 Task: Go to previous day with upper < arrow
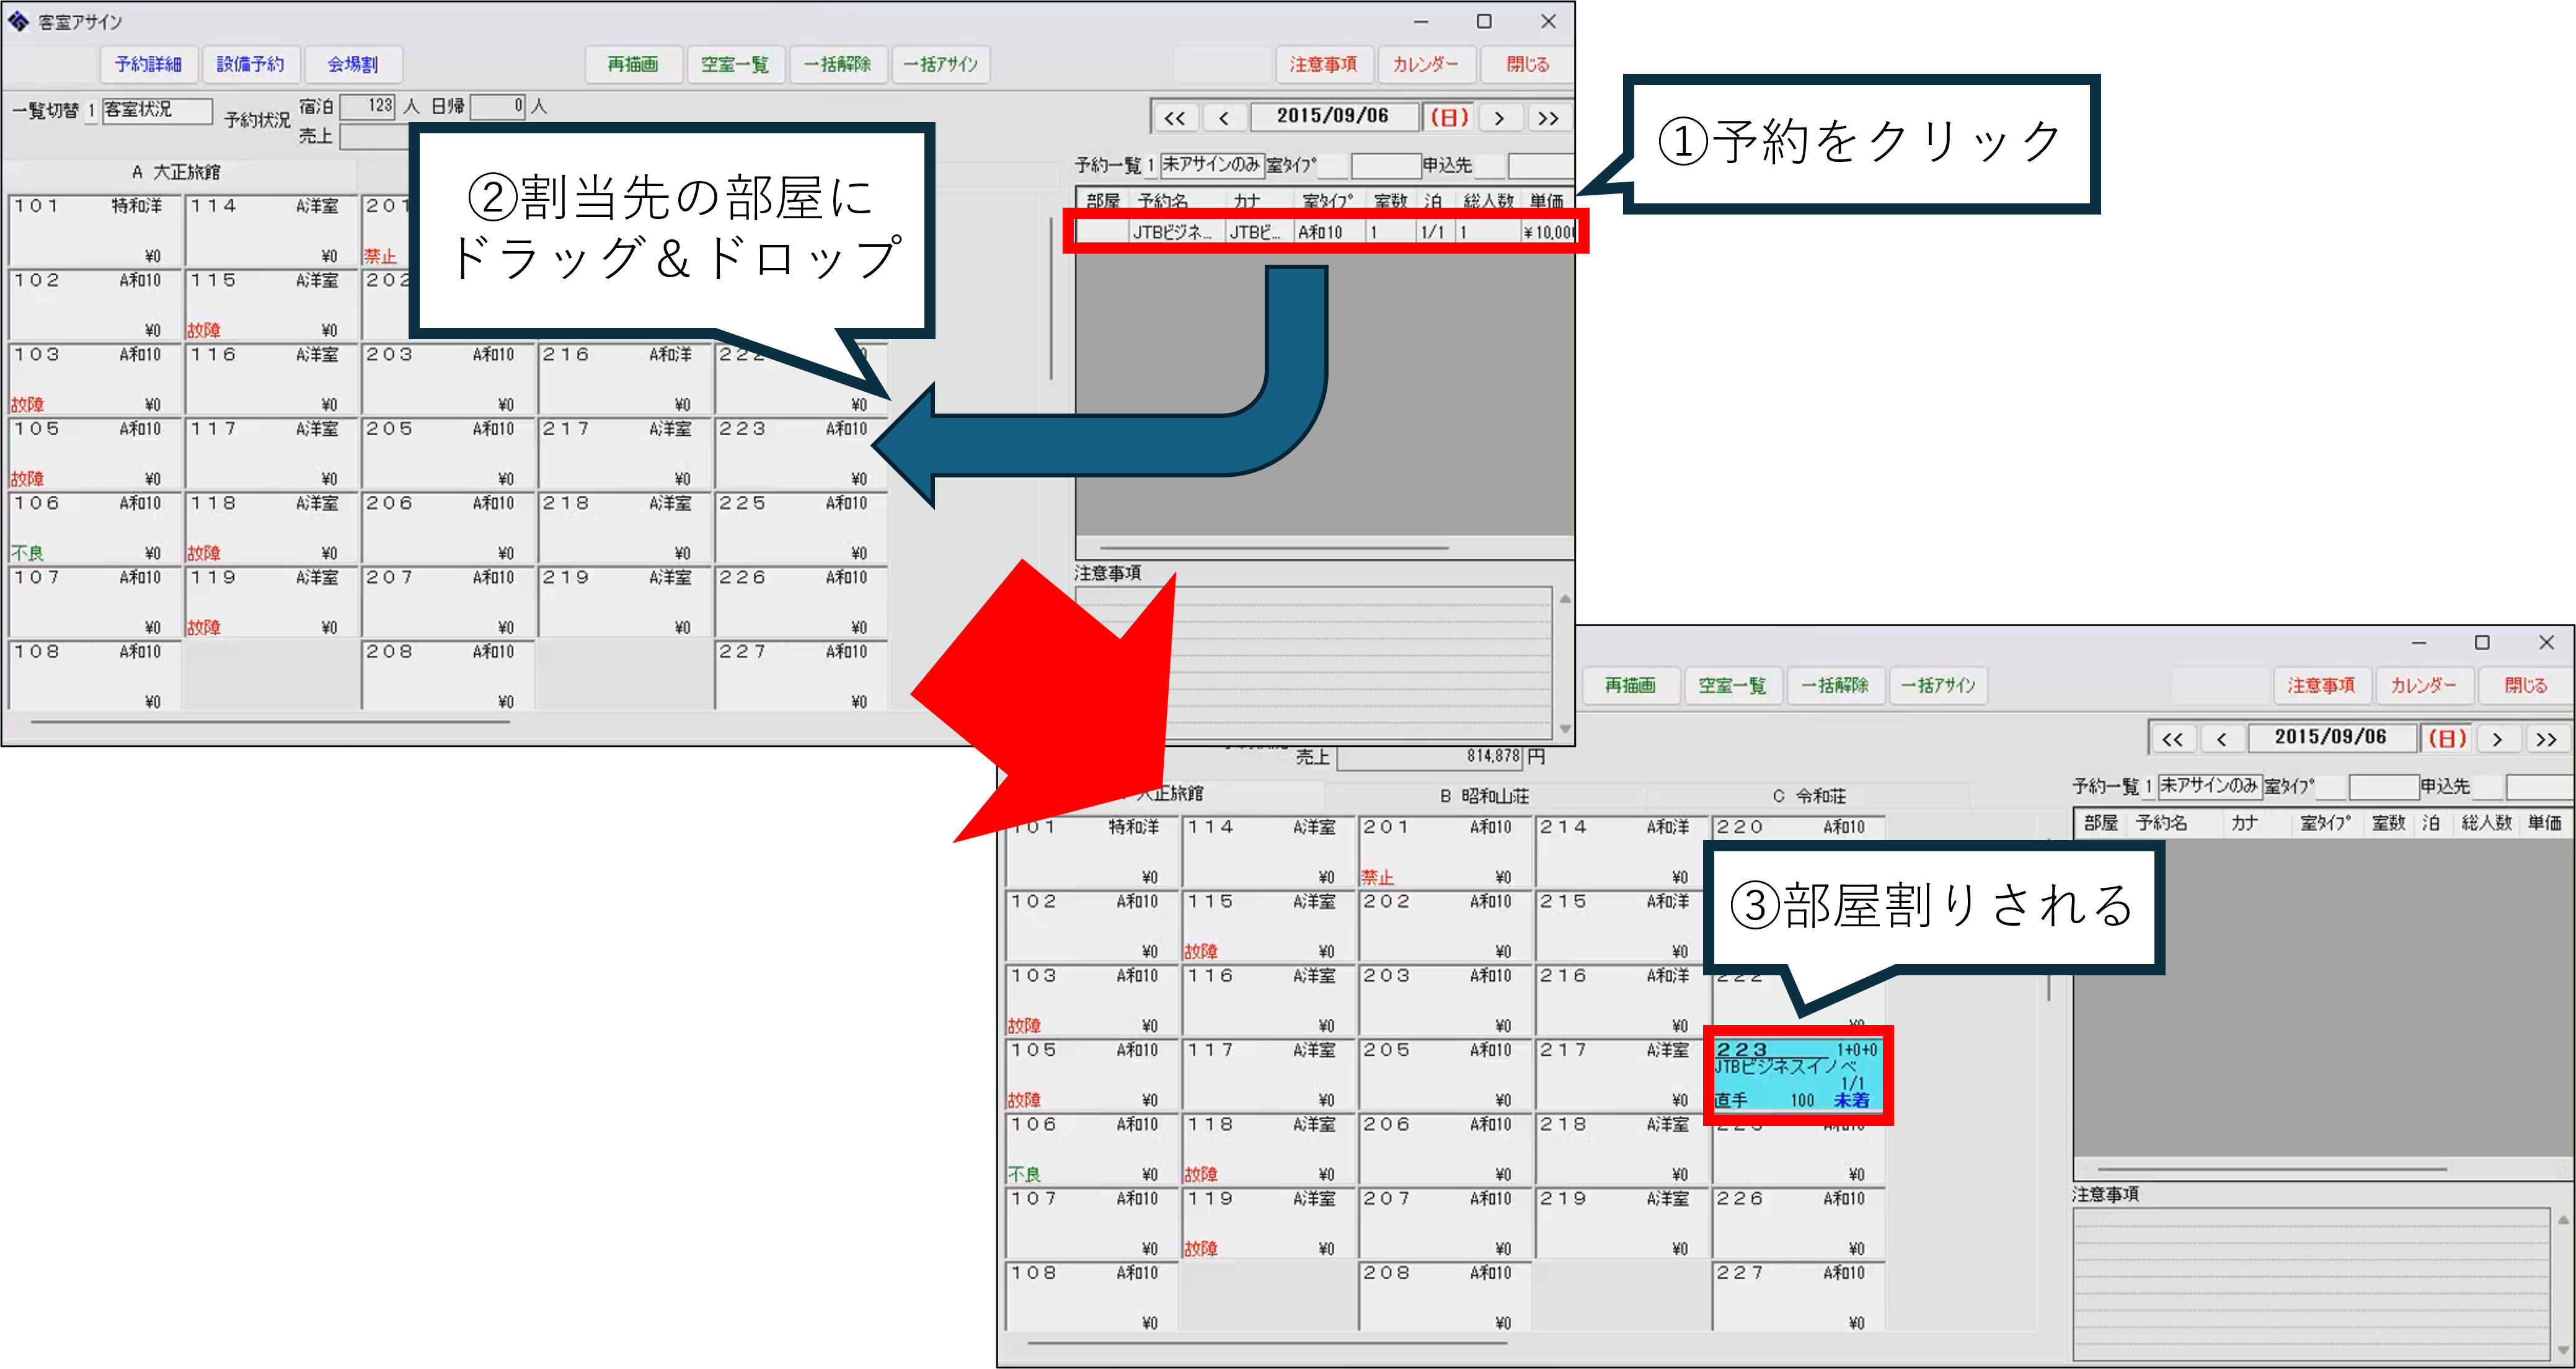point(1224,118)
